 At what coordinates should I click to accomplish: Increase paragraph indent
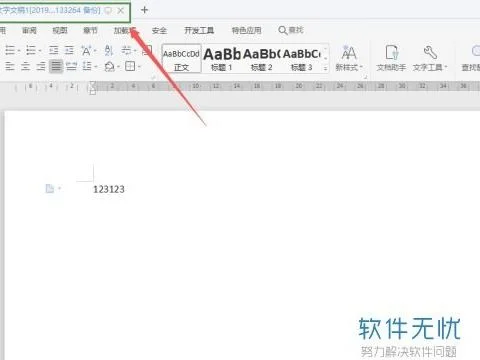coord(69,51)
